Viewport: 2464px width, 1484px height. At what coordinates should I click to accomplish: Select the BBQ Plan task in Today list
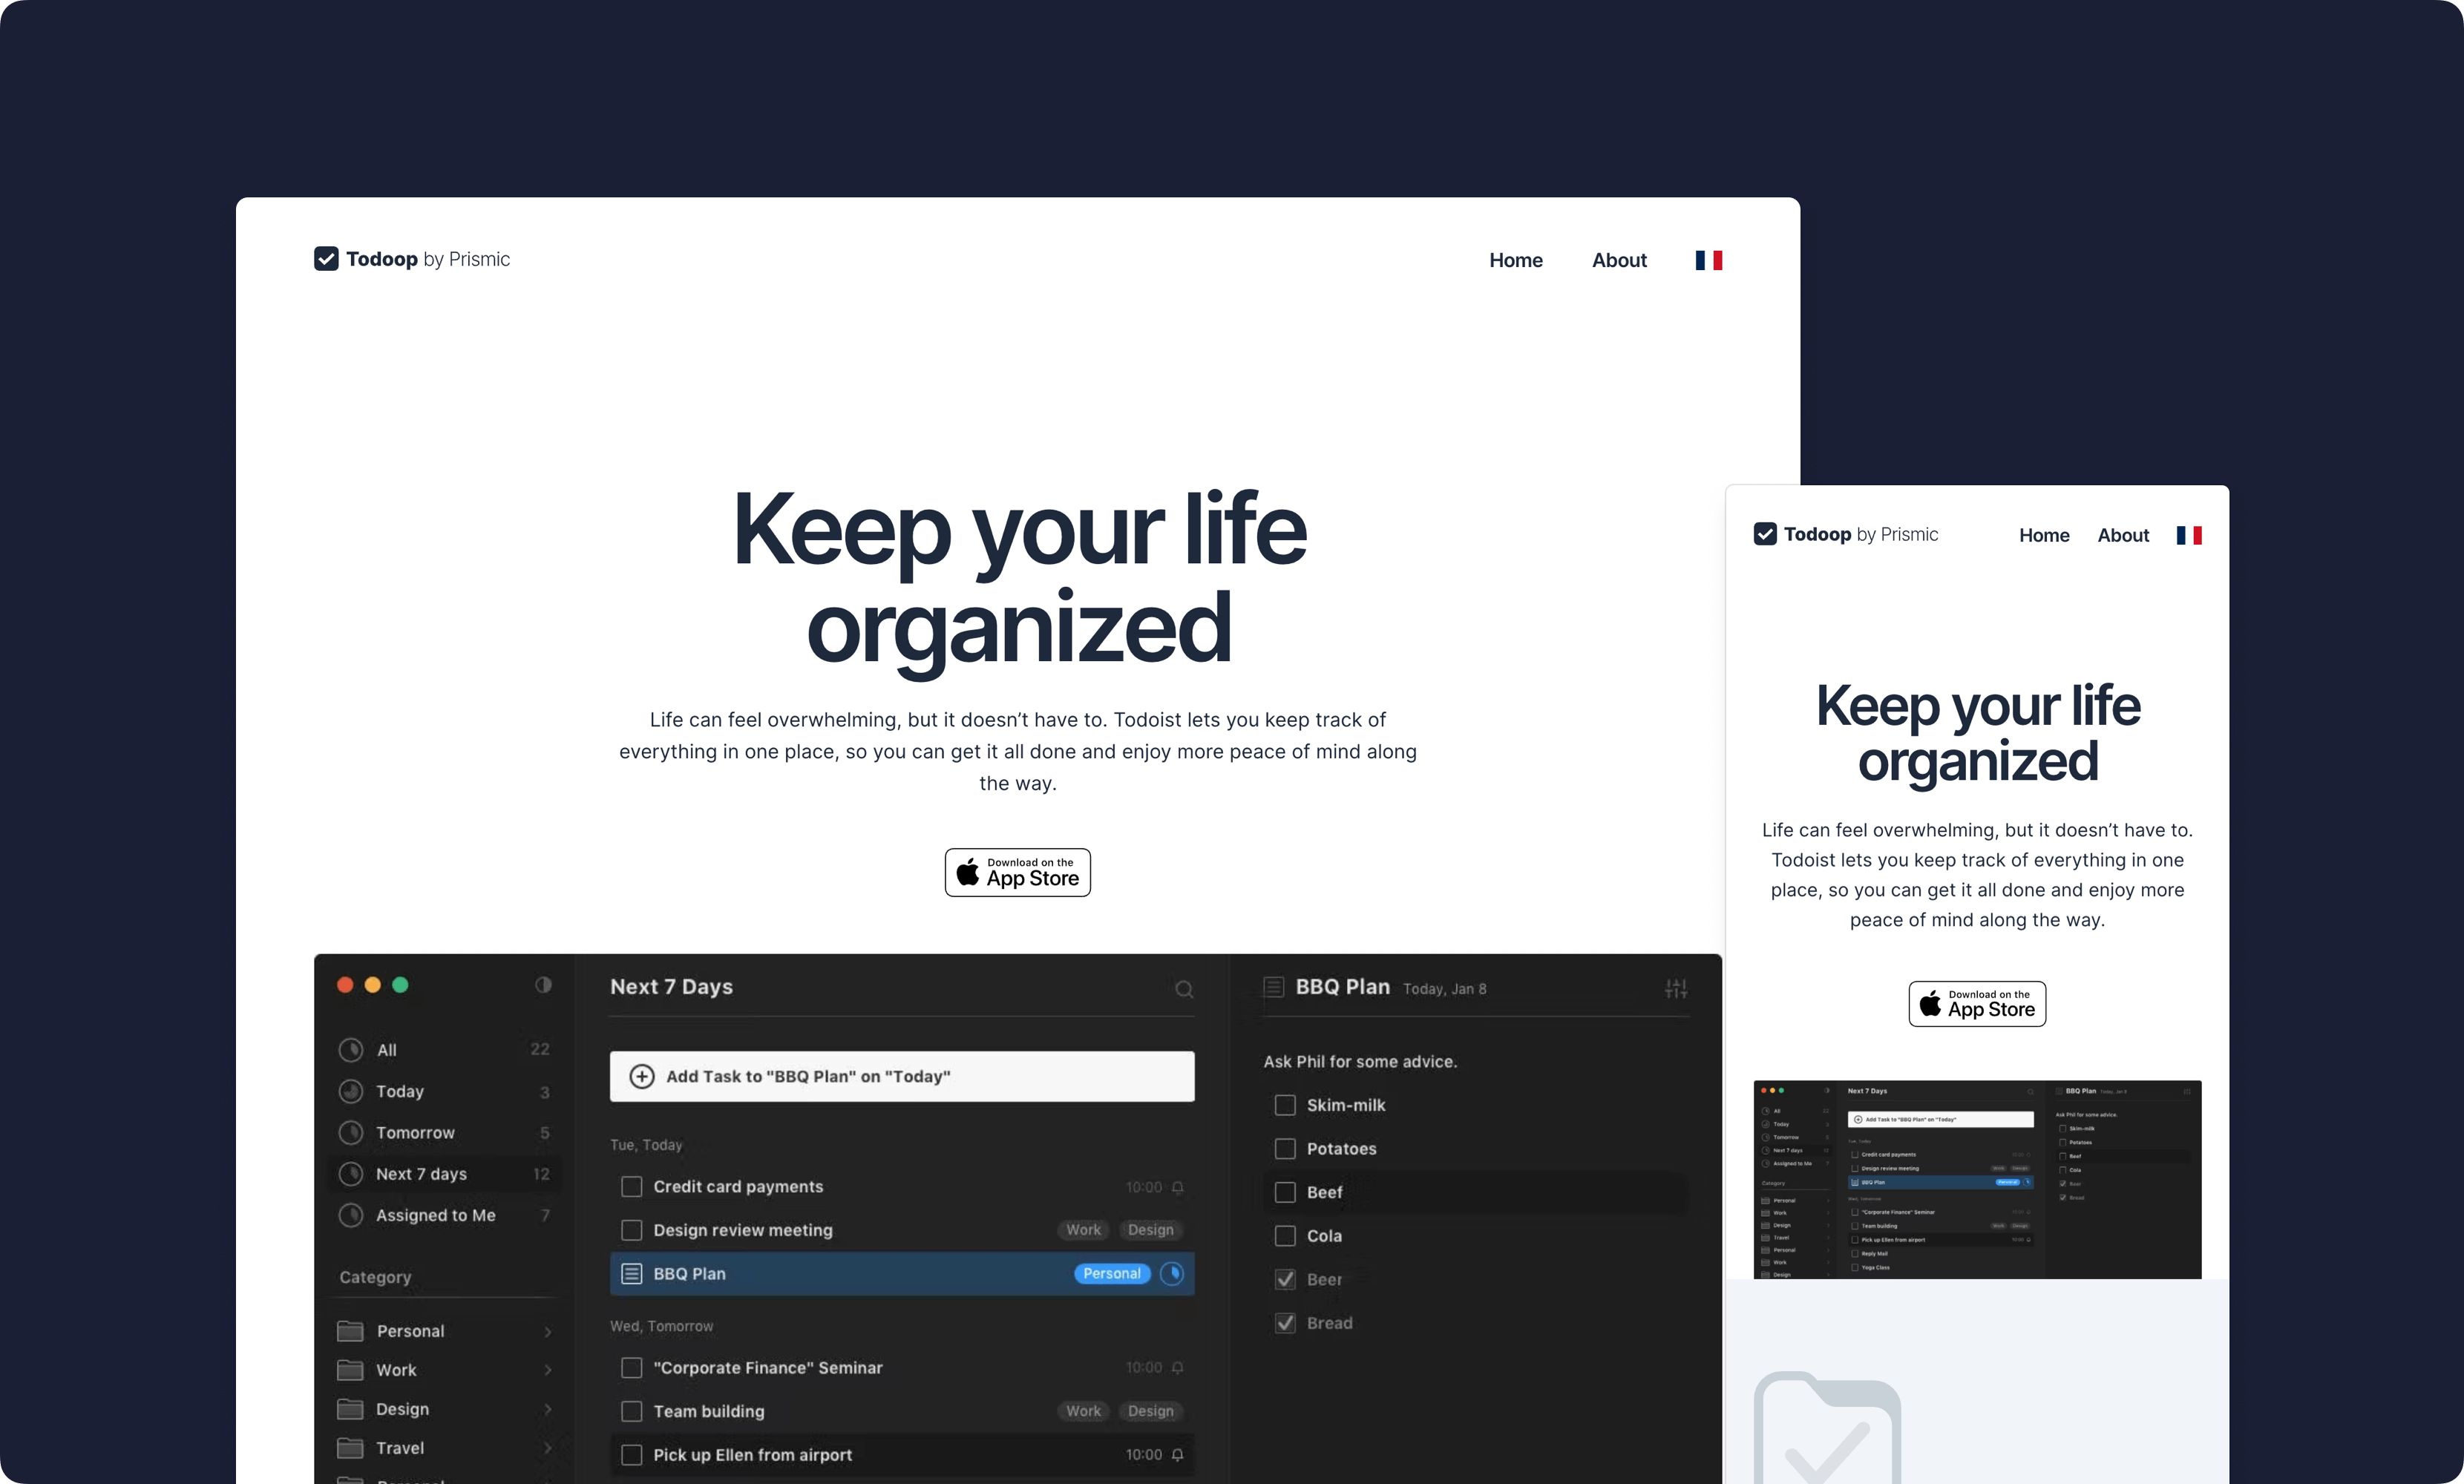click(901, 1273)
